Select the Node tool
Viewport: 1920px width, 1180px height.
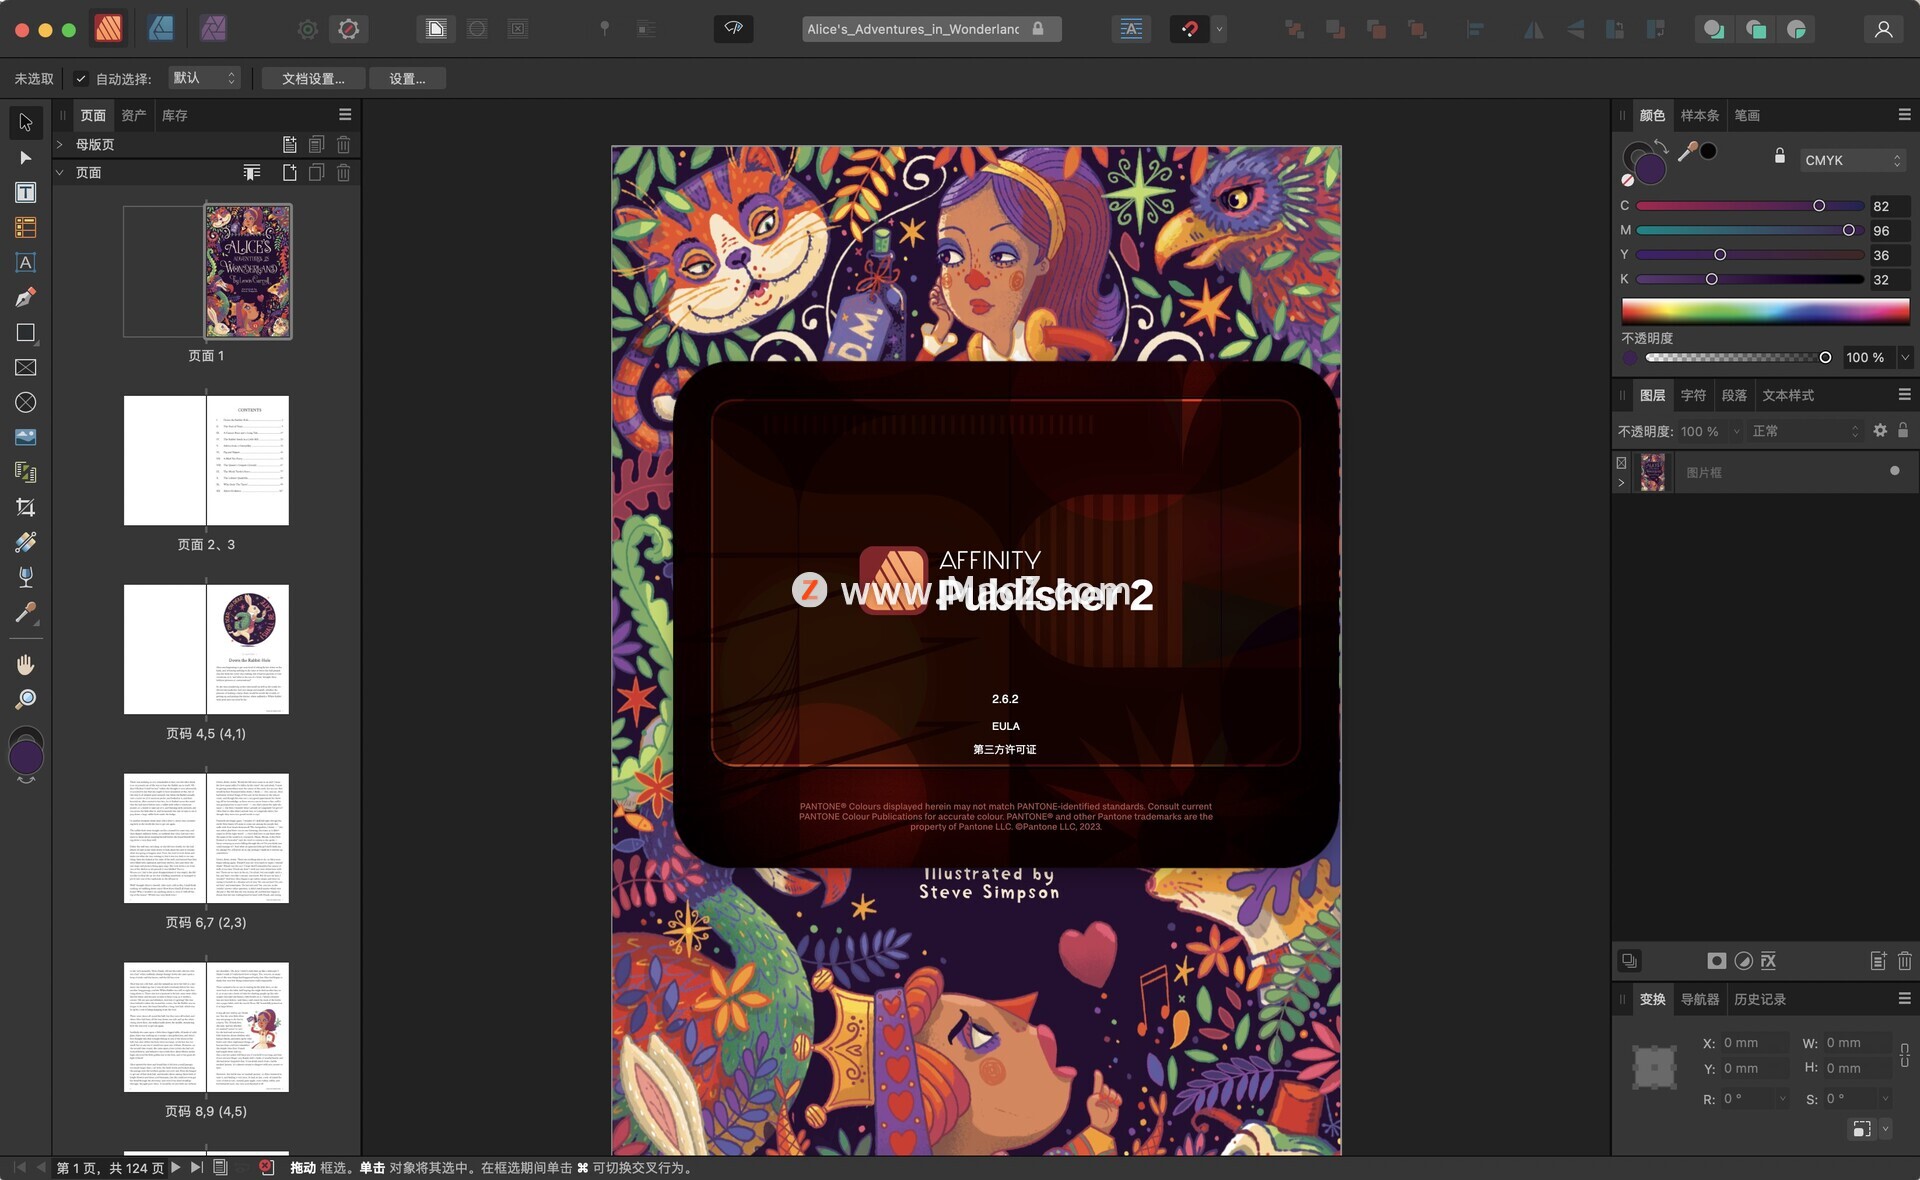(26, 158)
